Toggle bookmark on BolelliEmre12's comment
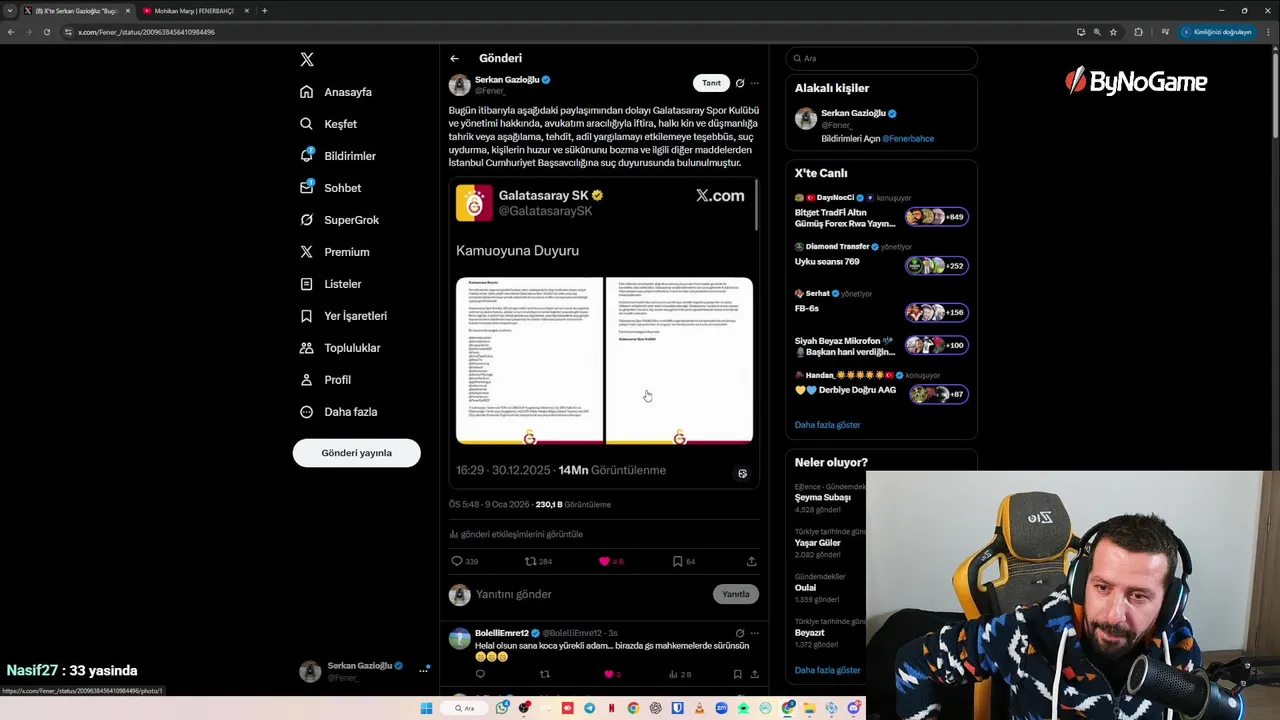The height and width of the screenshot is (720, 1280). [x=740, y=674]
